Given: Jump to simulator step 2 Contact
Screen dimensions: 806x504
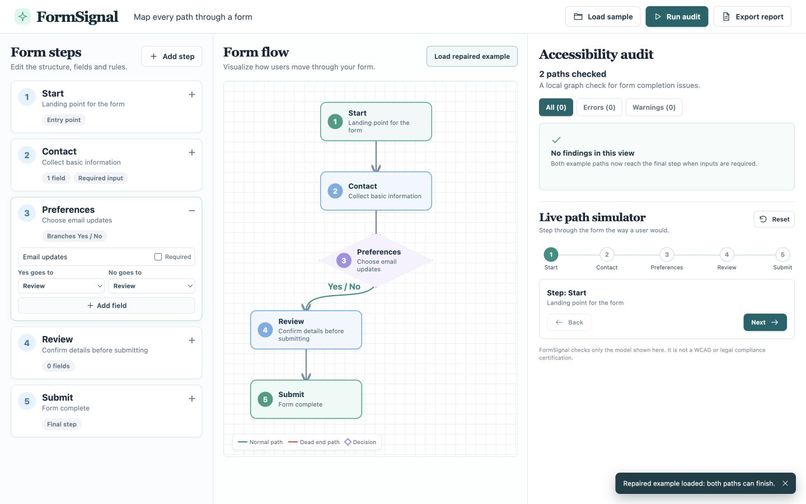Looking at the screenshot, I should [607, 255].
